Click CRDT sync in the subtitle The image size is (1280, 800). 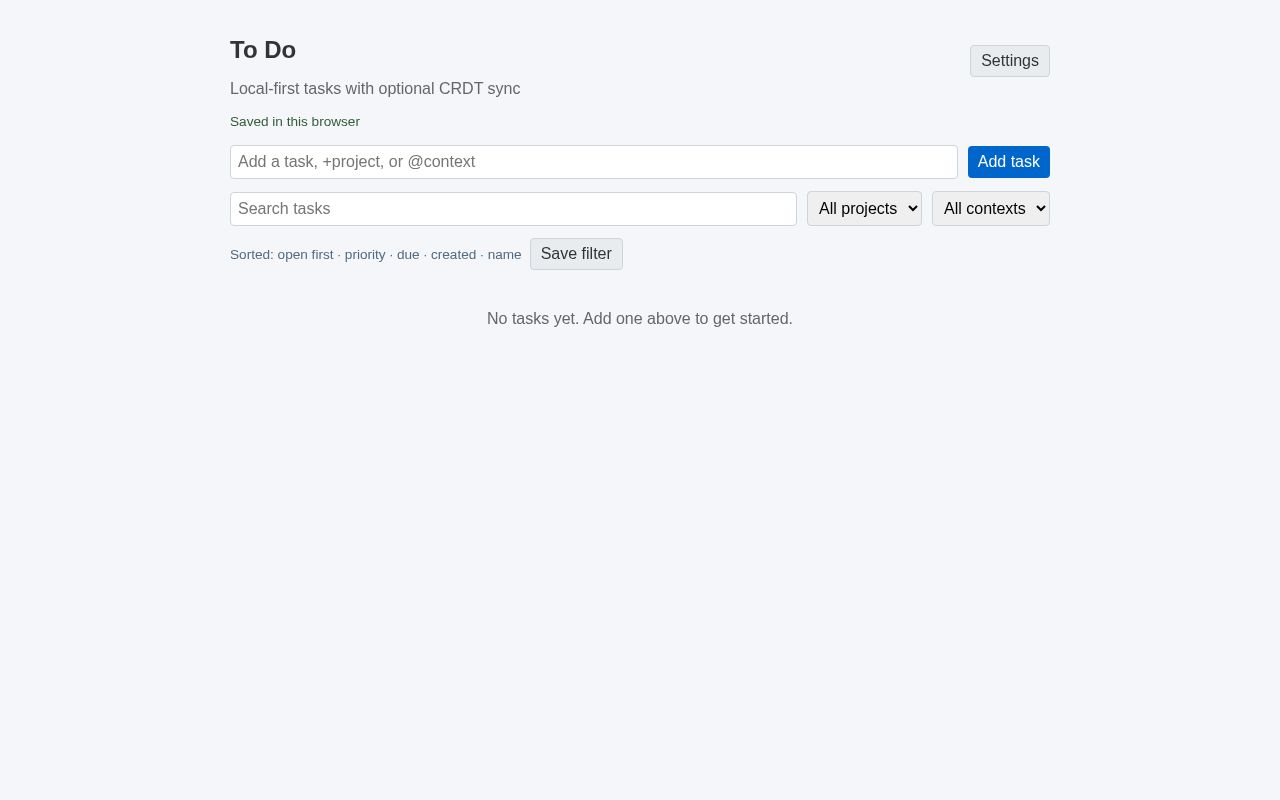[479, 89]
